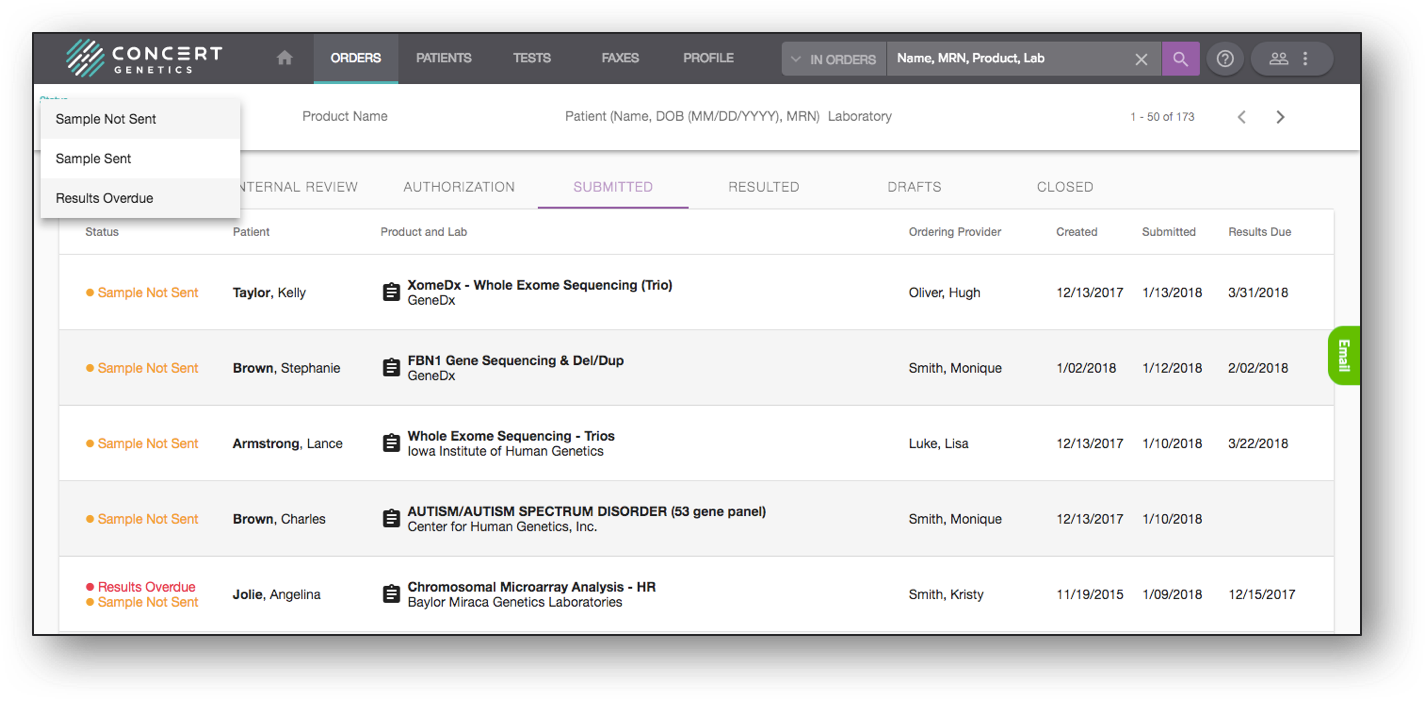This screenshot has height=701, width=1427.
Task: Expand the In Orders search scope dropdown
Action: [x=833, y=59]
